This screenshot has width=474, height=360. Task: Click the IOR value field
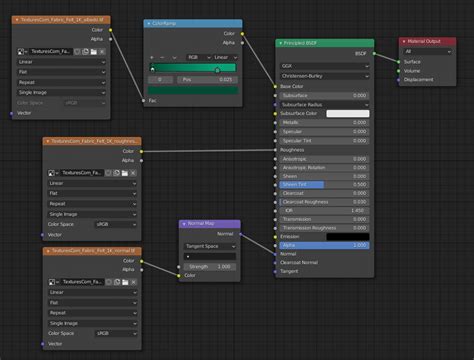point(324,211)
